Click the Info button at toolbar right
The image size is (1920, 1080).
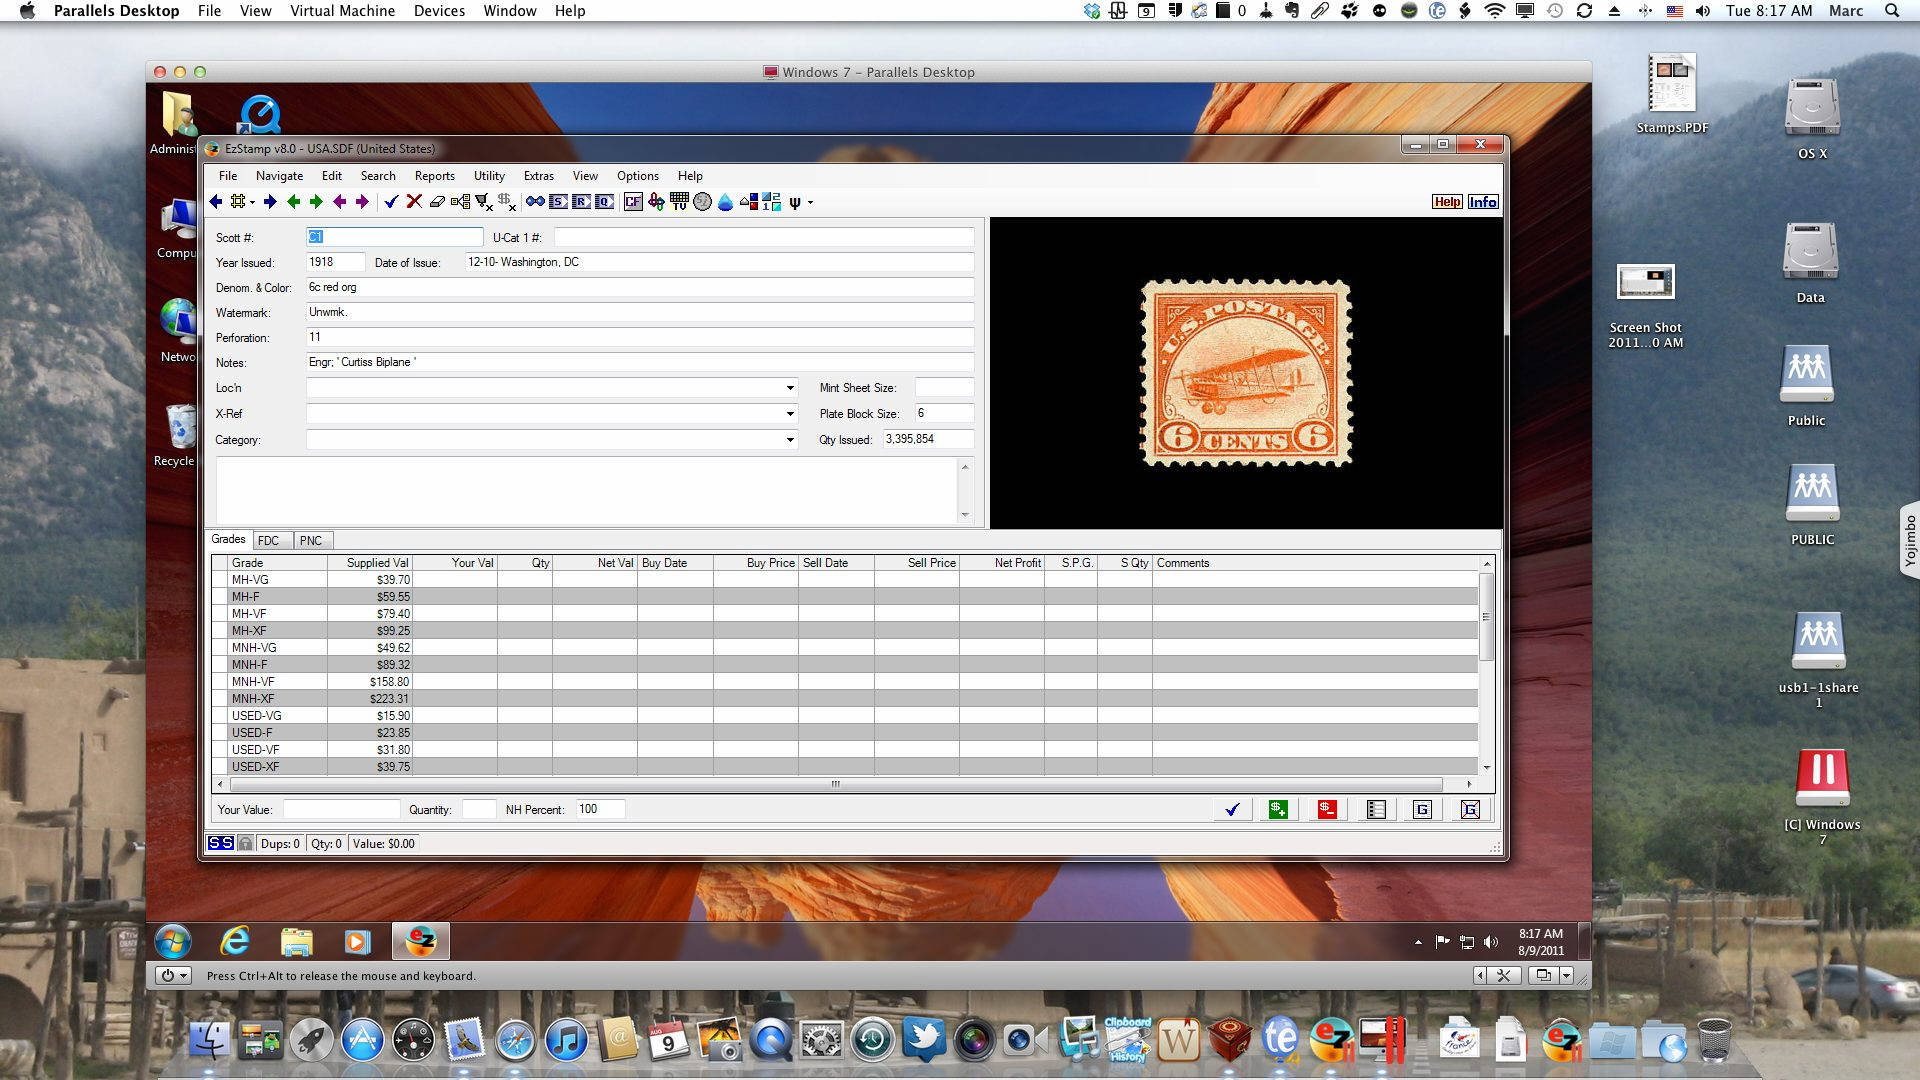coord(1483,202)
